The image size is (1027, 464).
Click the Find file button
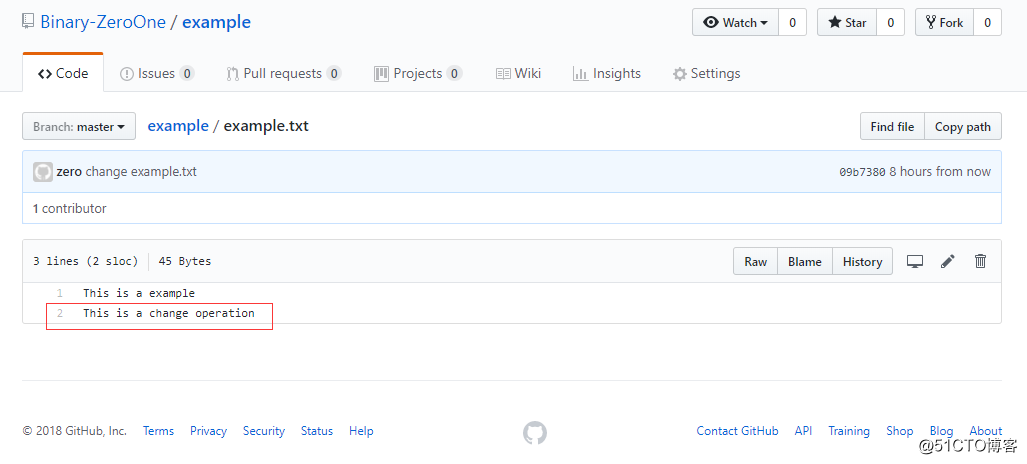click(x=892, y=126)
